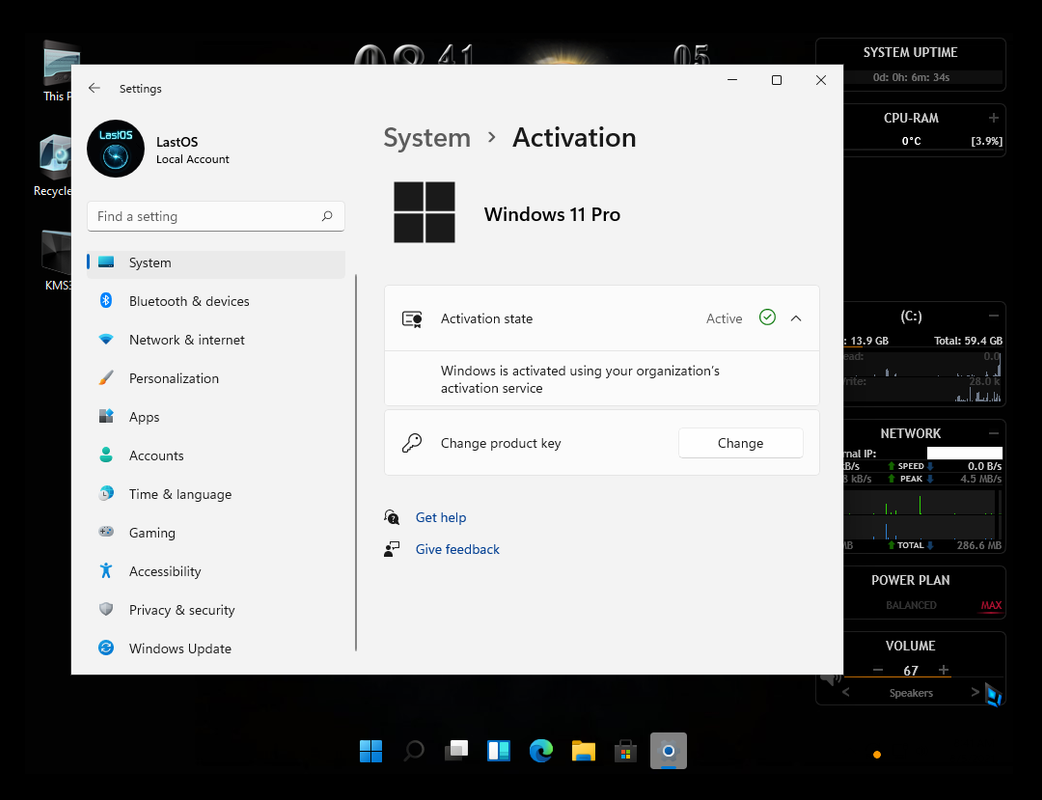Open File Explorer from the taskbar
Image resolution: width=1042 pixels, height=800 pixels.
tap(583, 751)
